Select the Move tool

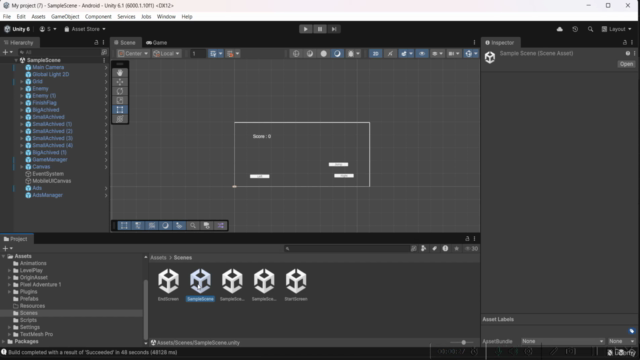[120, 82]
